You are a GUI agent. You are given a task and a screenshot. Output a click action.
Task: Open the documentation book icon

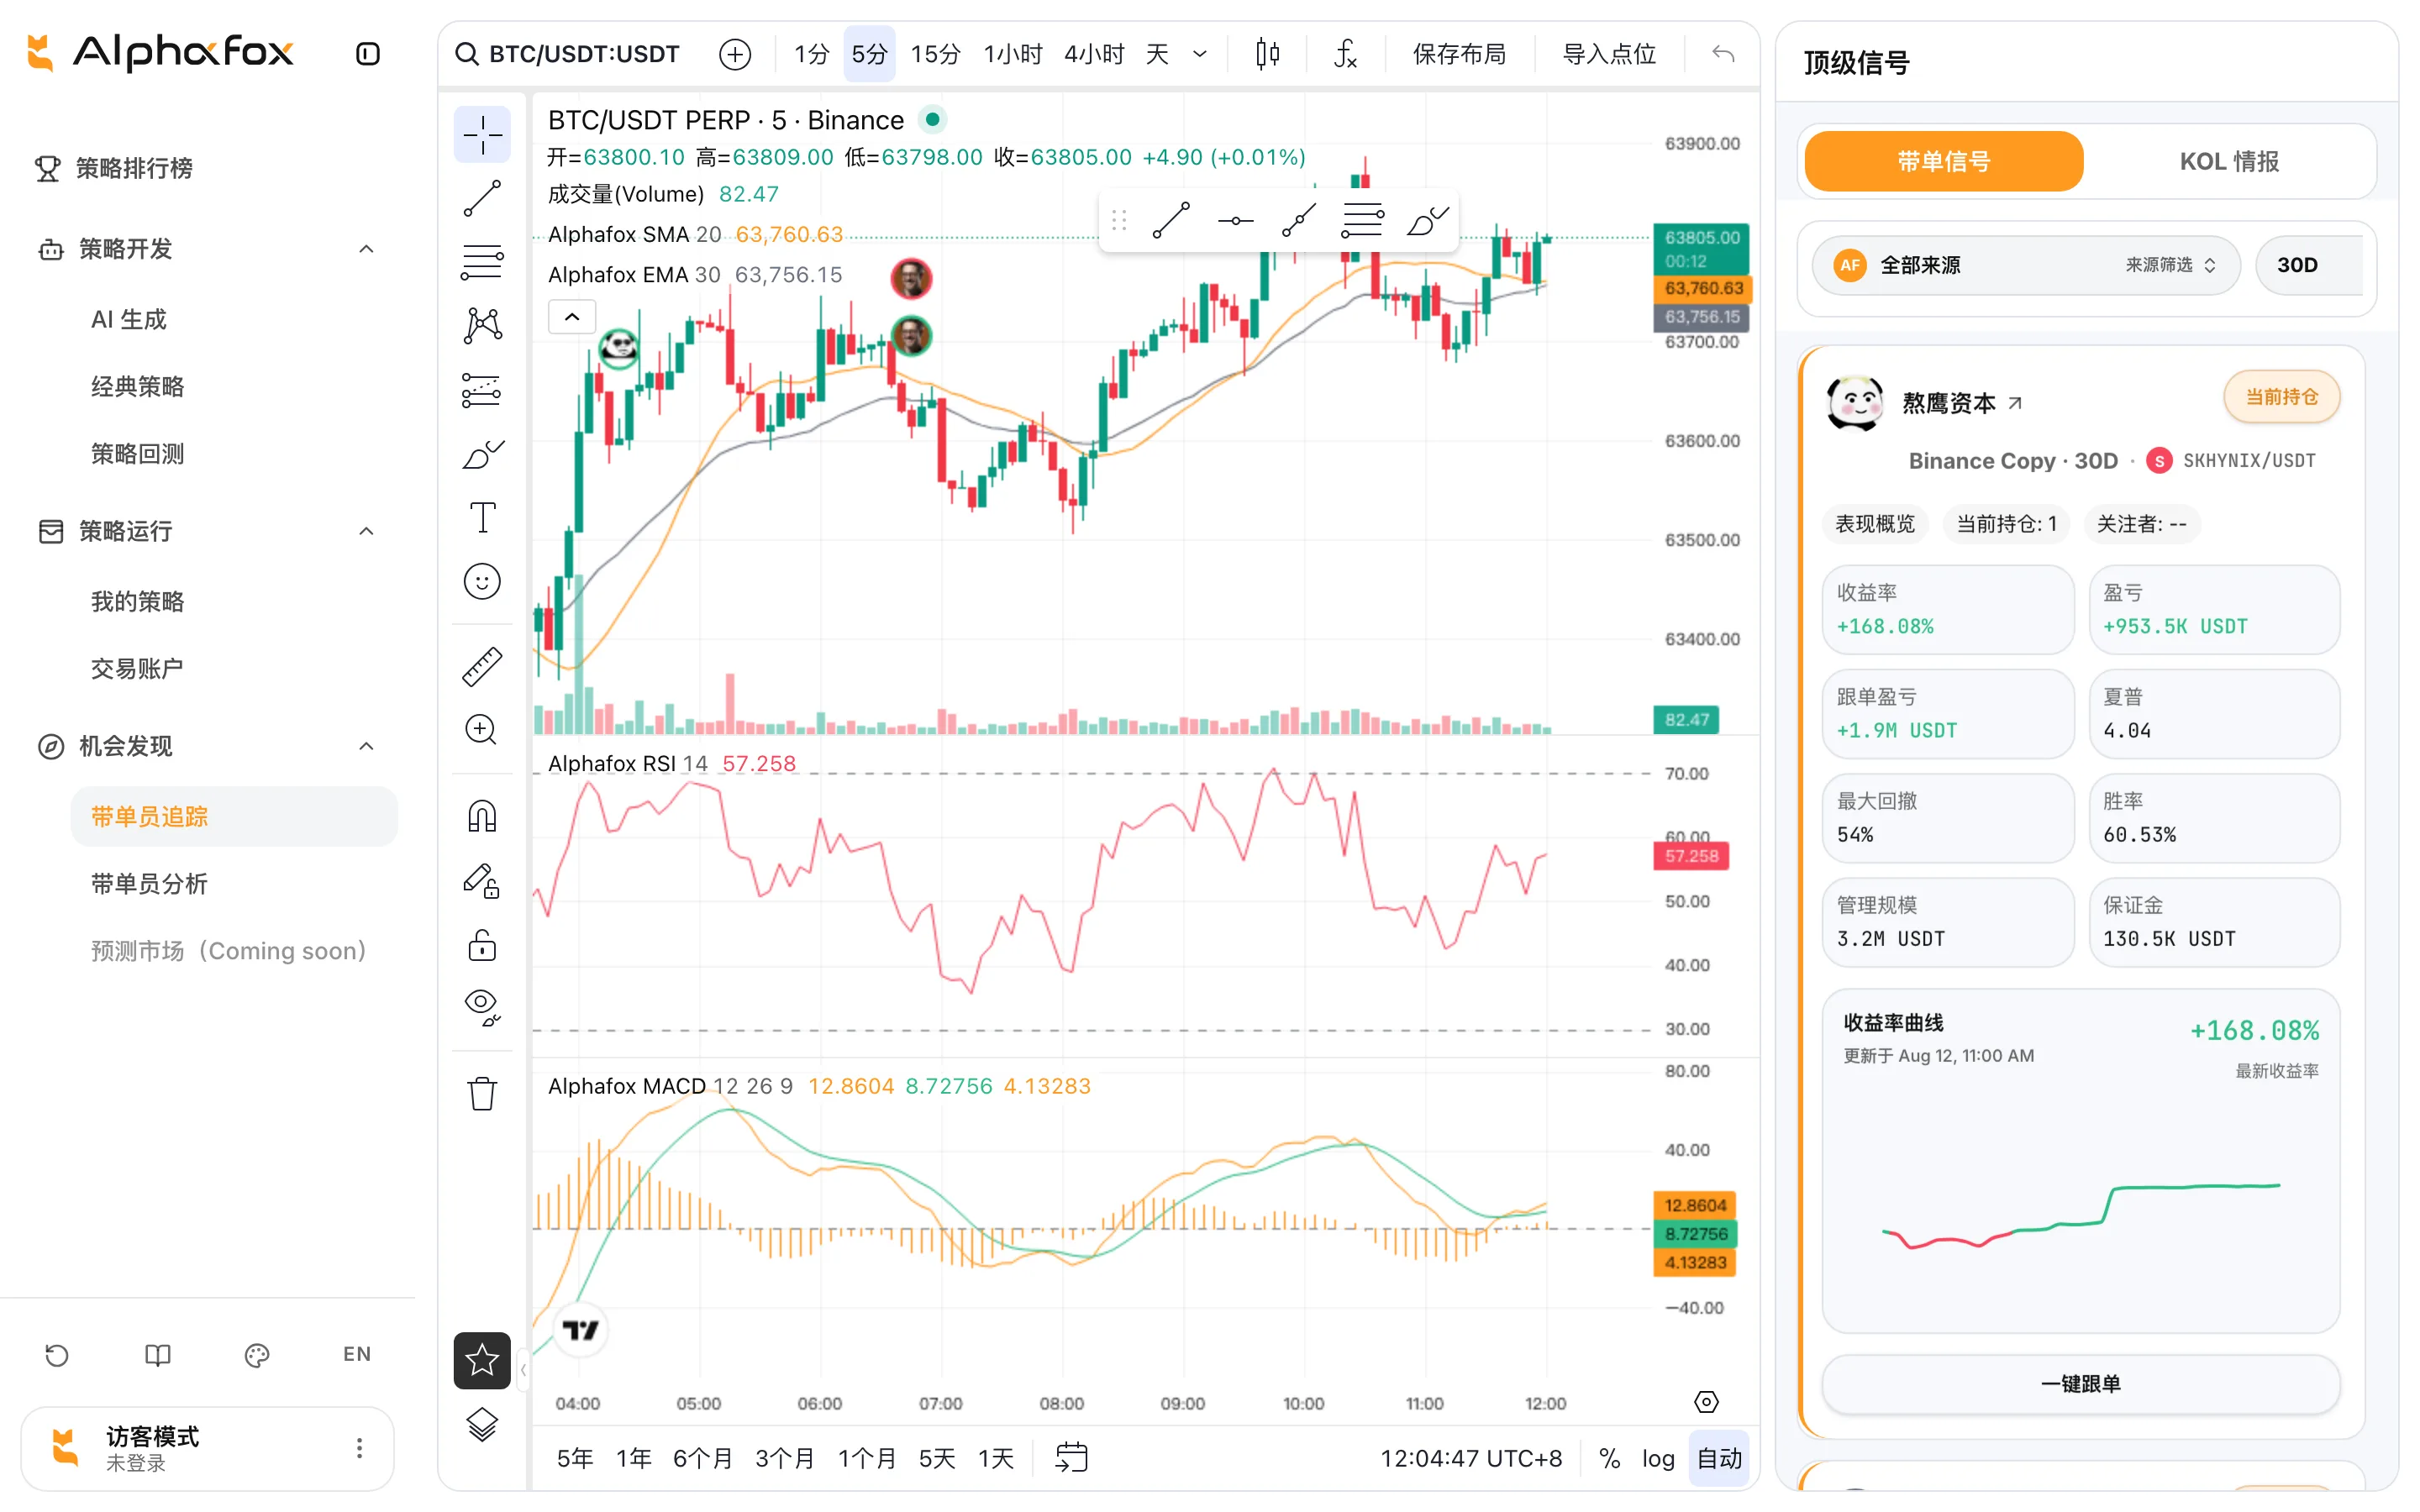(158, 1355)
